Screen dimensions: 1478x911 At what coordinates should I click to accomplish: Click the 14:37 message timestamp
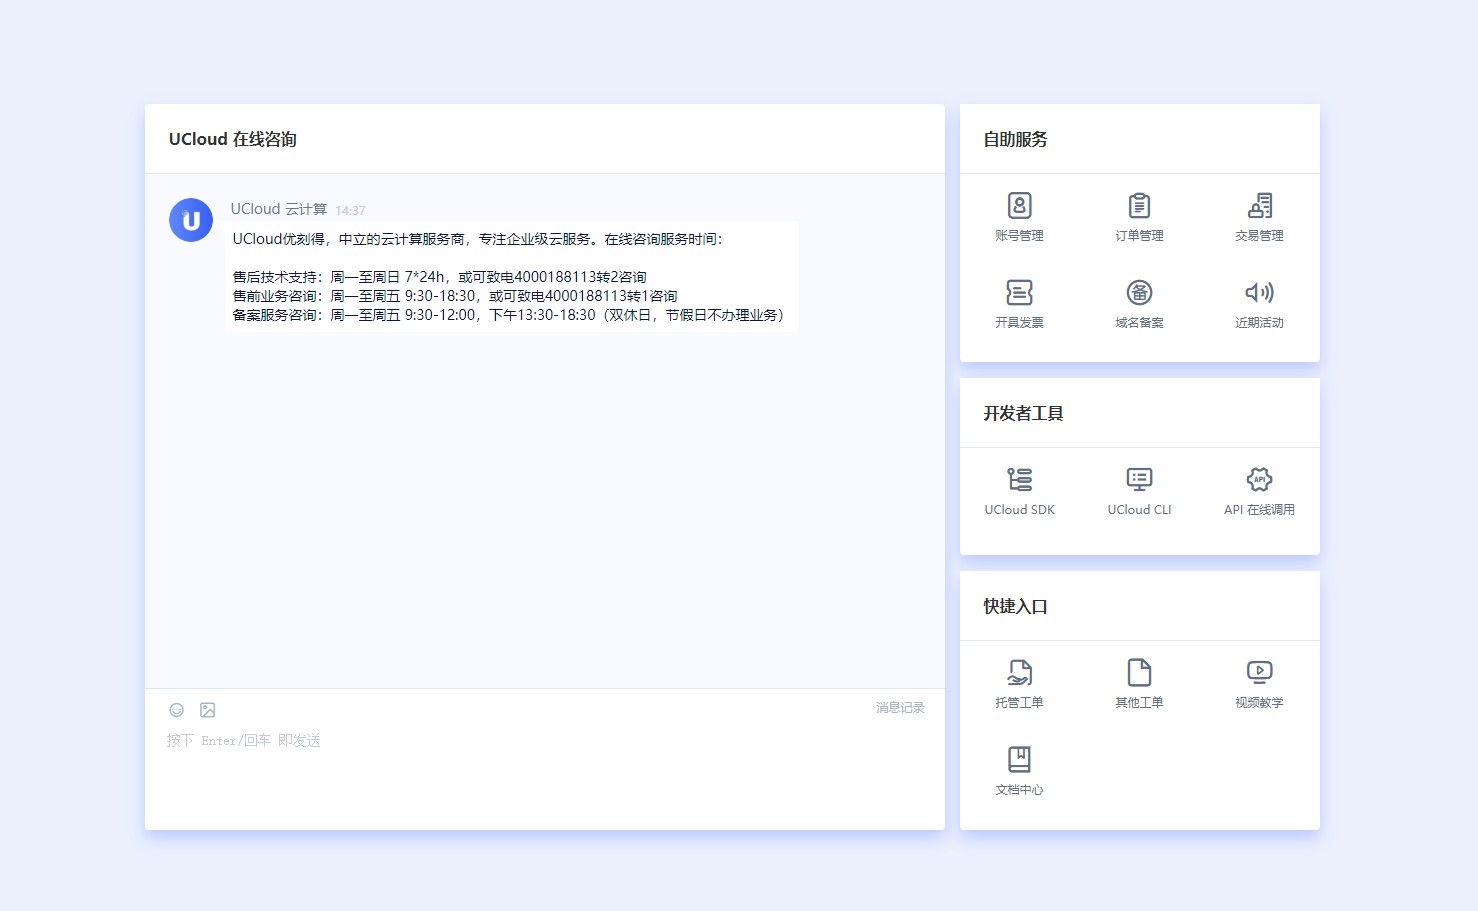[350, 210]
